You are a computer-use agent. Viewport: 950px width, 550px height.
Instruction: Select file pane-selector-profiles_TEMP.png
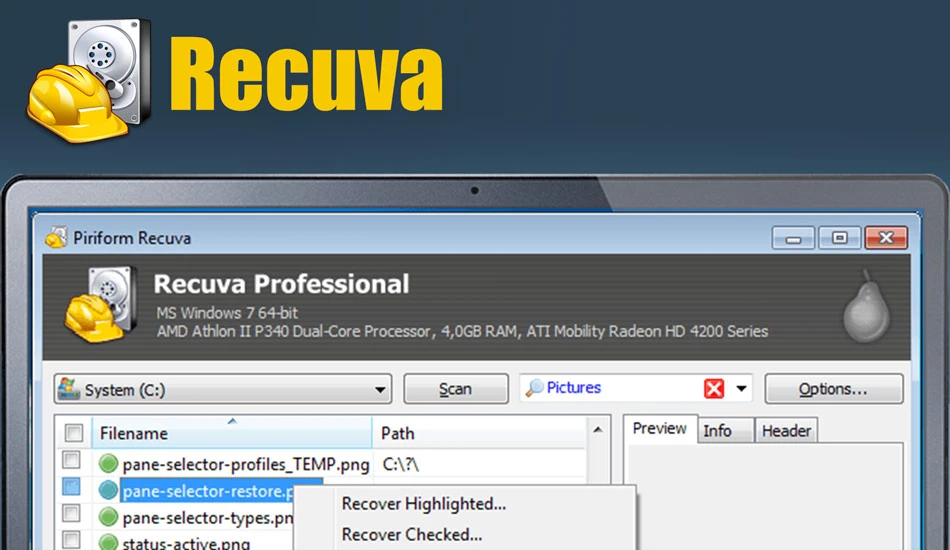click(x=245, y=465)
